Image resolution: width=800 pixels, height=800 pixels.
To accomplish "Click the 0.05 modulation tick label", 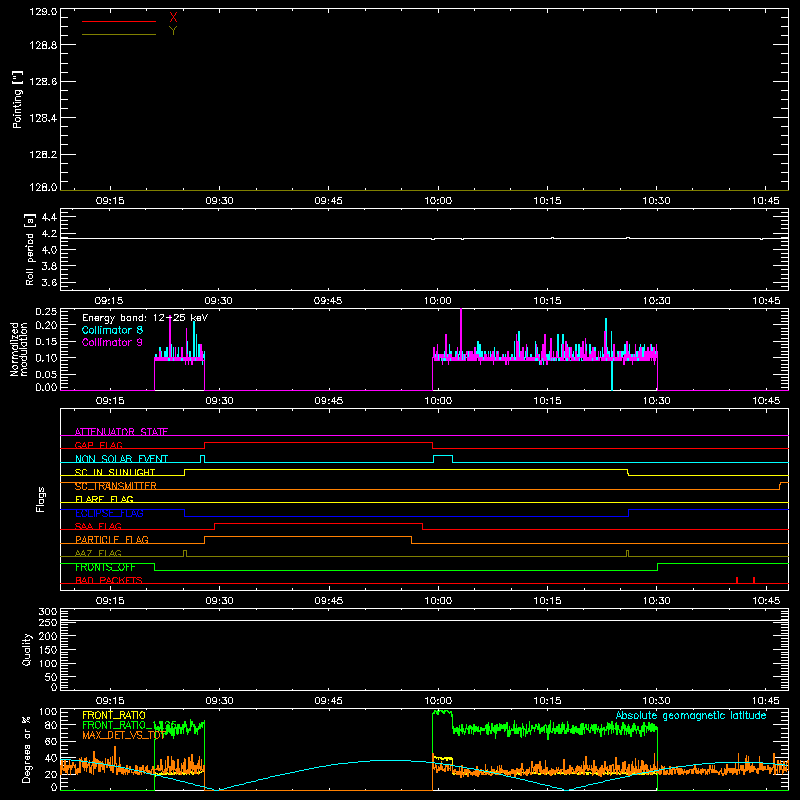I will 46,374.
